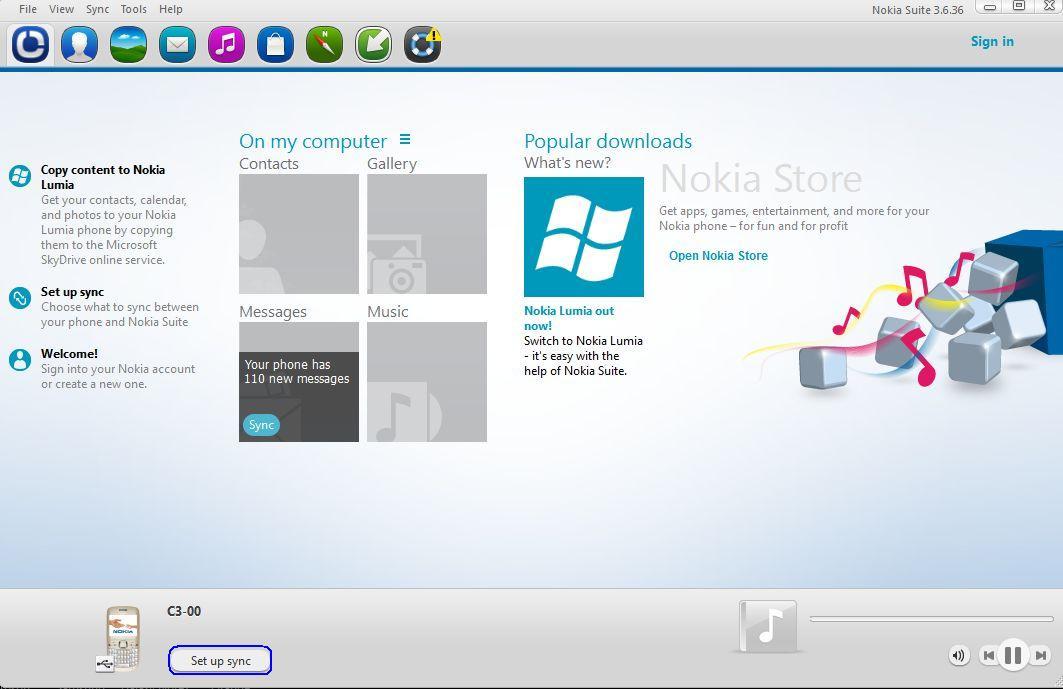The width and height of the screenshot is (1063, 689).
Task: Open the Tools menu
Action: point(134,9)
